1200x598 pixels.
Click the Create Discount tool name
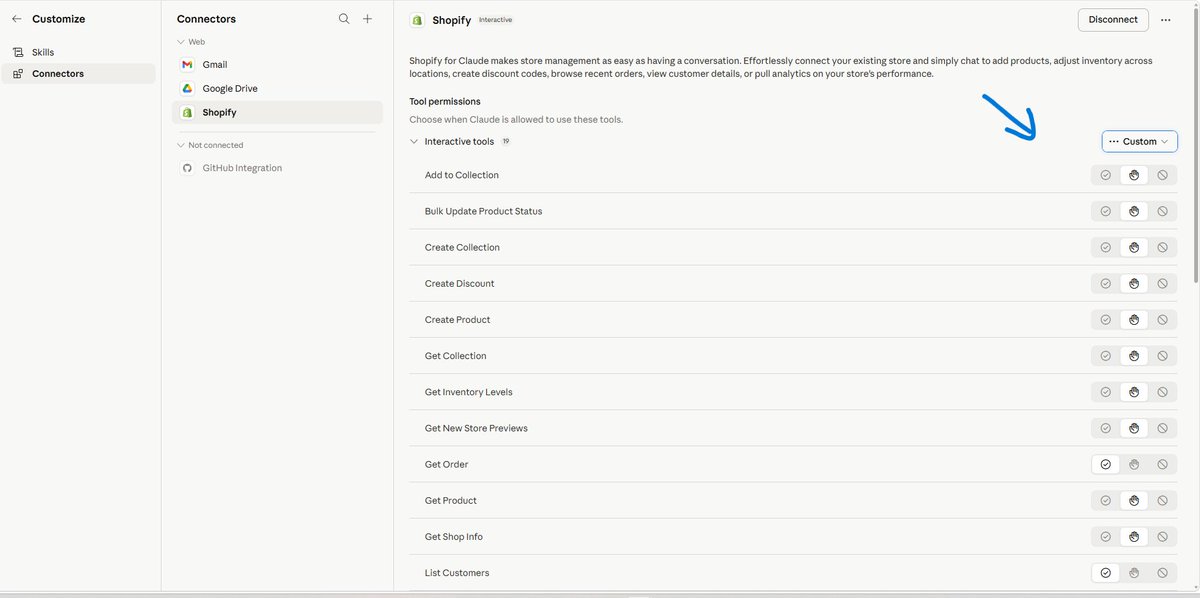[460, 284]
